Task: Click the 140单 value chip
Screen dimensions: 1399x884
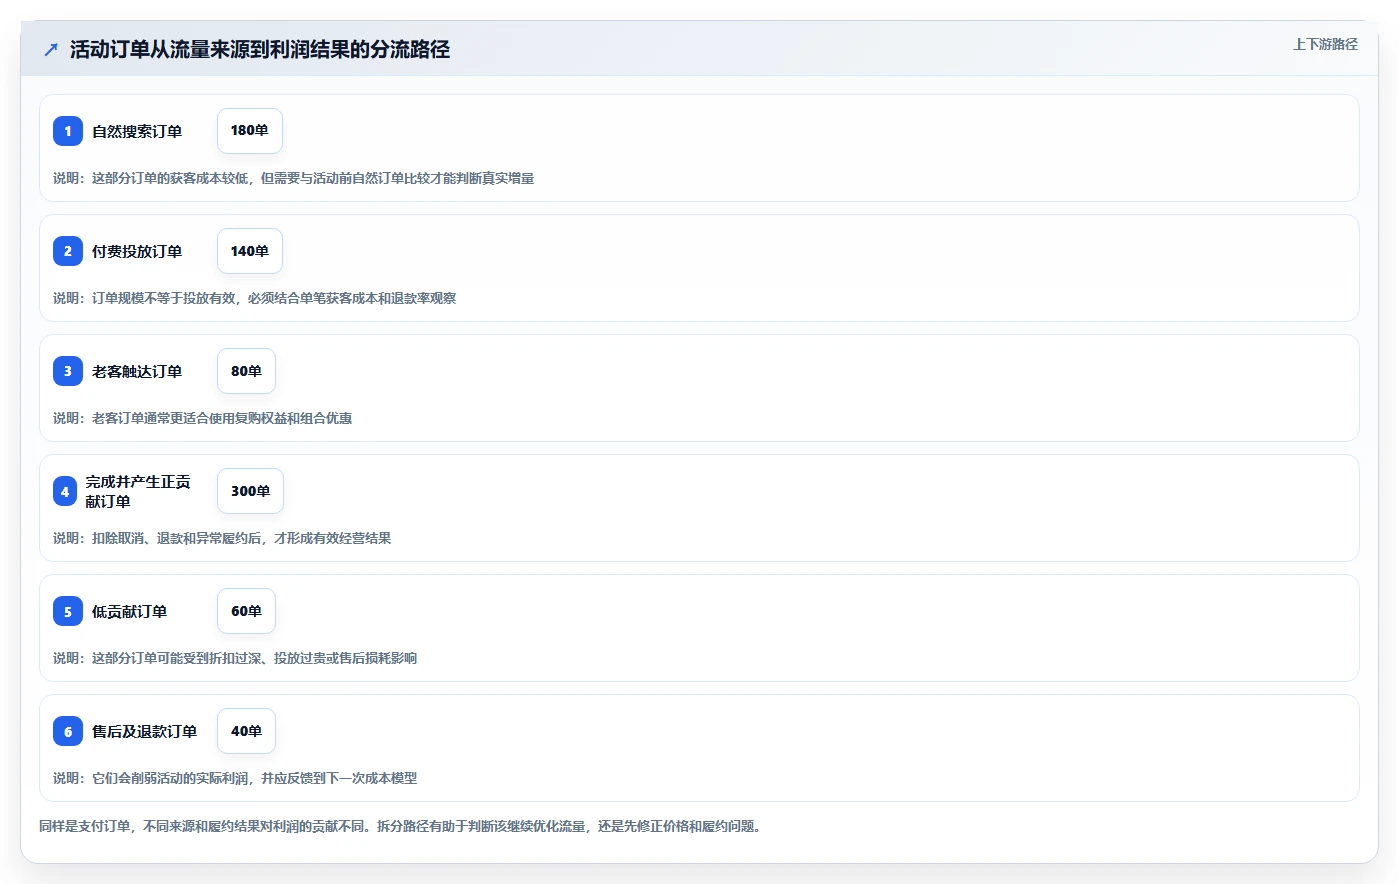Action: click(250, 251)
